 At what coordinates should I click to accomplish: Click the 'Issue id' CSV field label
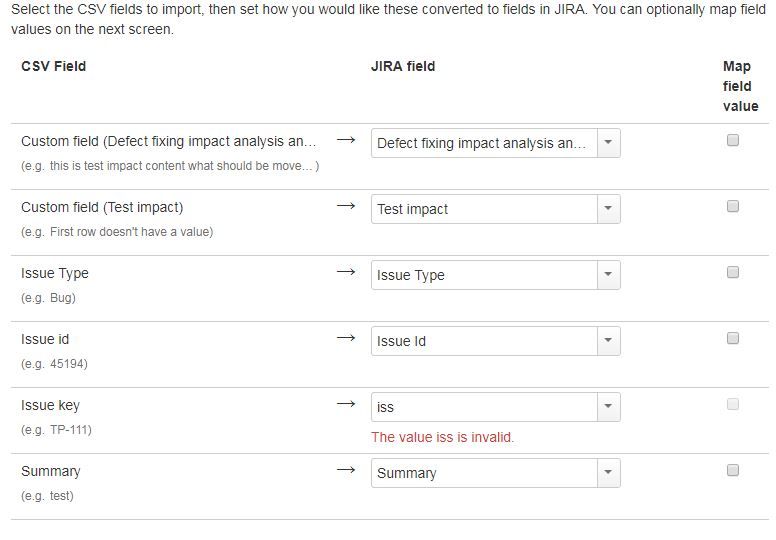click(45, 339)
